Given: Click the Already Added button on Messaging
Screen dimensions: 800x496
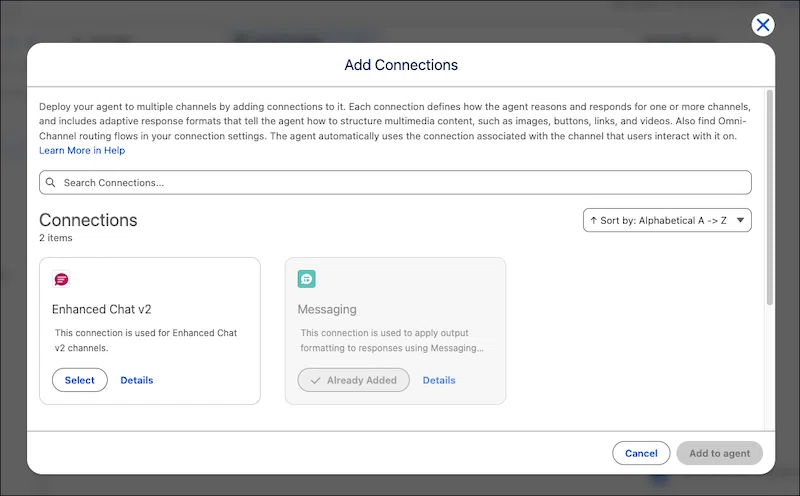Looking at the screenshot, I should pyautogui.click(x=354, y=380).
